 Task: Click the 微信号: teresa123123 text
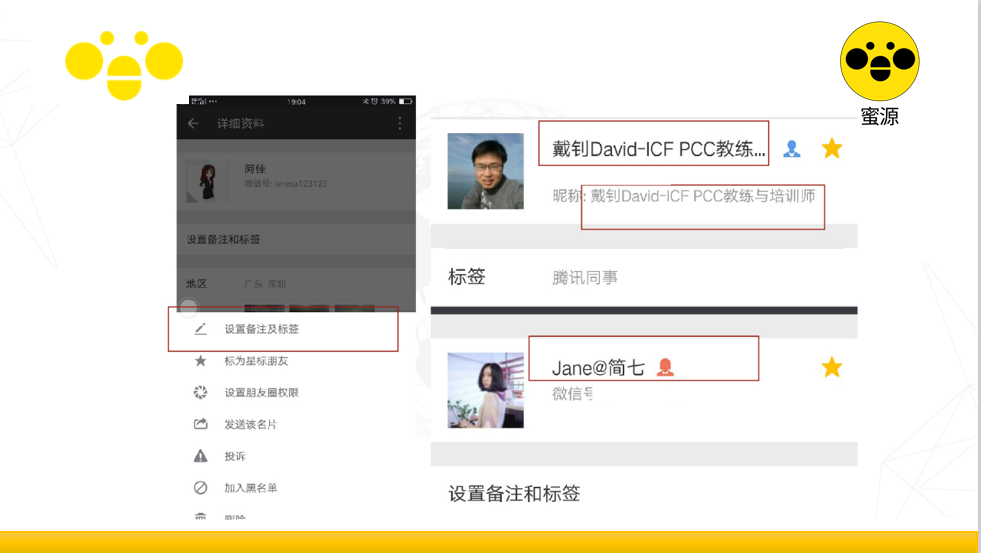285,183
